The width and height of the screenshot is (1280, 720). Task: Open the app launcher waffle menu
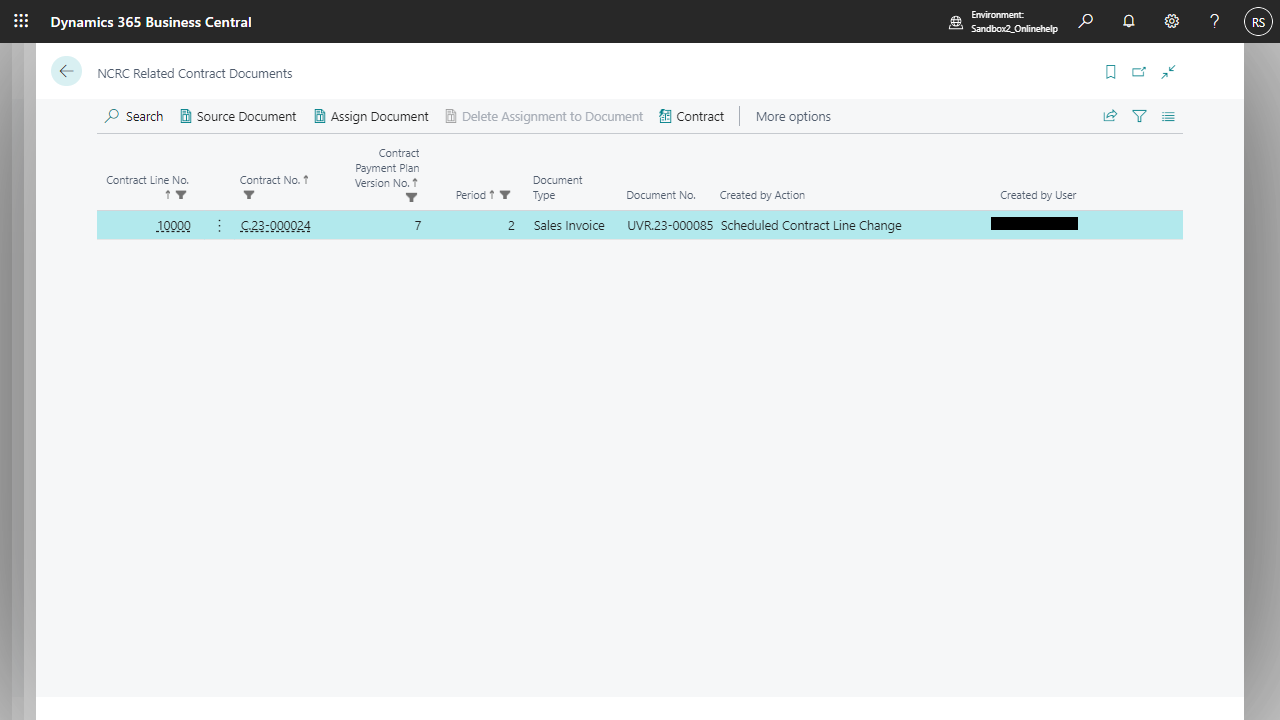[x=21, y=21]
